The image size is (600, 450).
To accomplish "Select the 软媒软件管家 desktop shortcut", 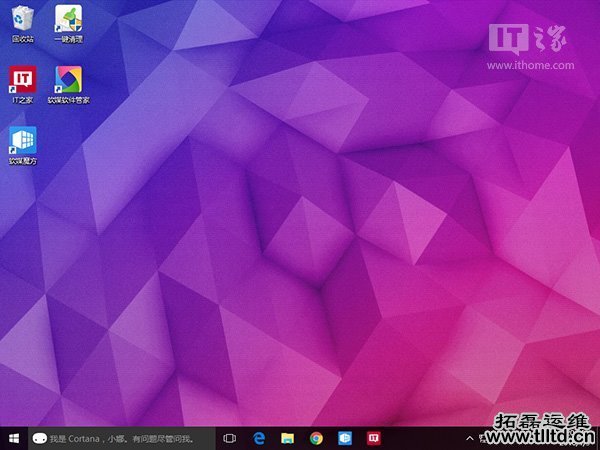I will [68, 84].
